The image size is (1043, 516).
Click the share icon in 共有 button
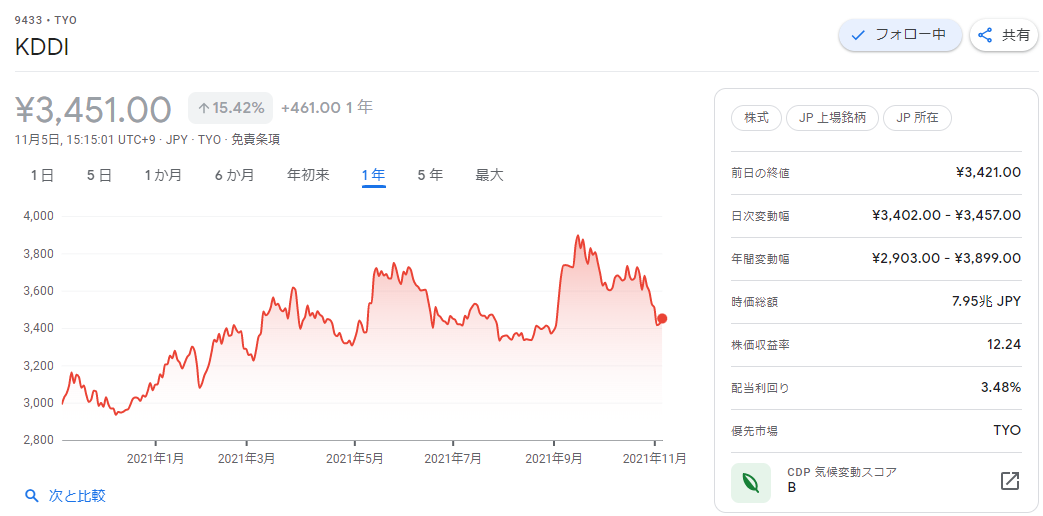point(985,35)
